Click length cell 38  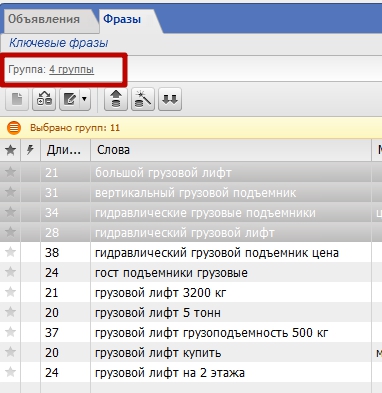52,253
